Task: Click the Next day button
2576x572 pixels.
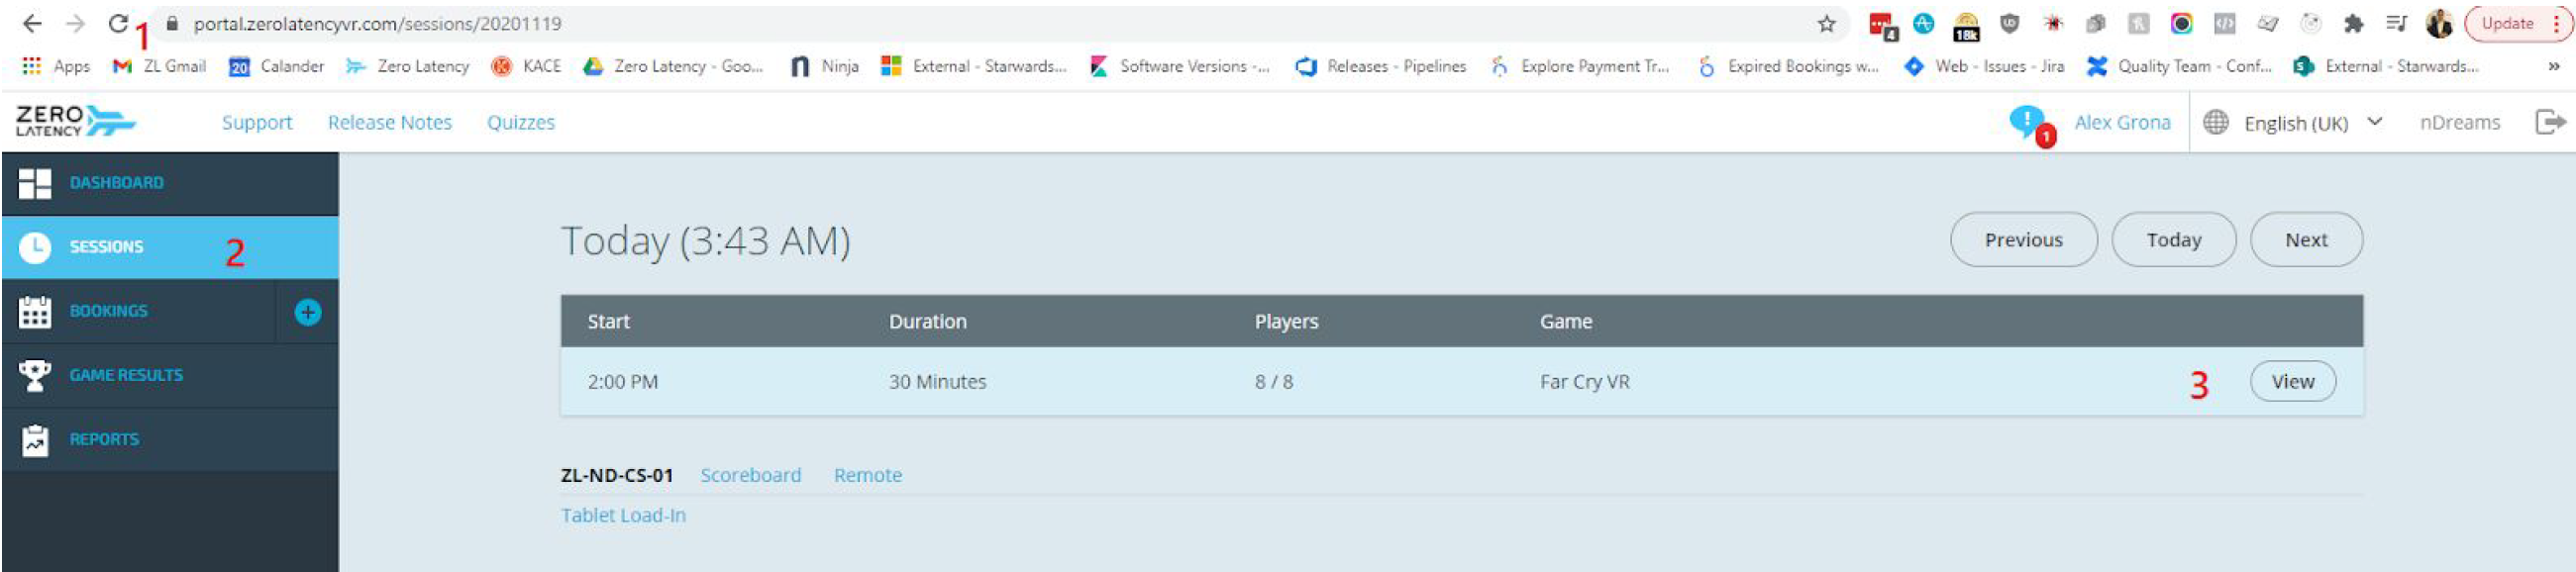Action: tap(2305, 240)
